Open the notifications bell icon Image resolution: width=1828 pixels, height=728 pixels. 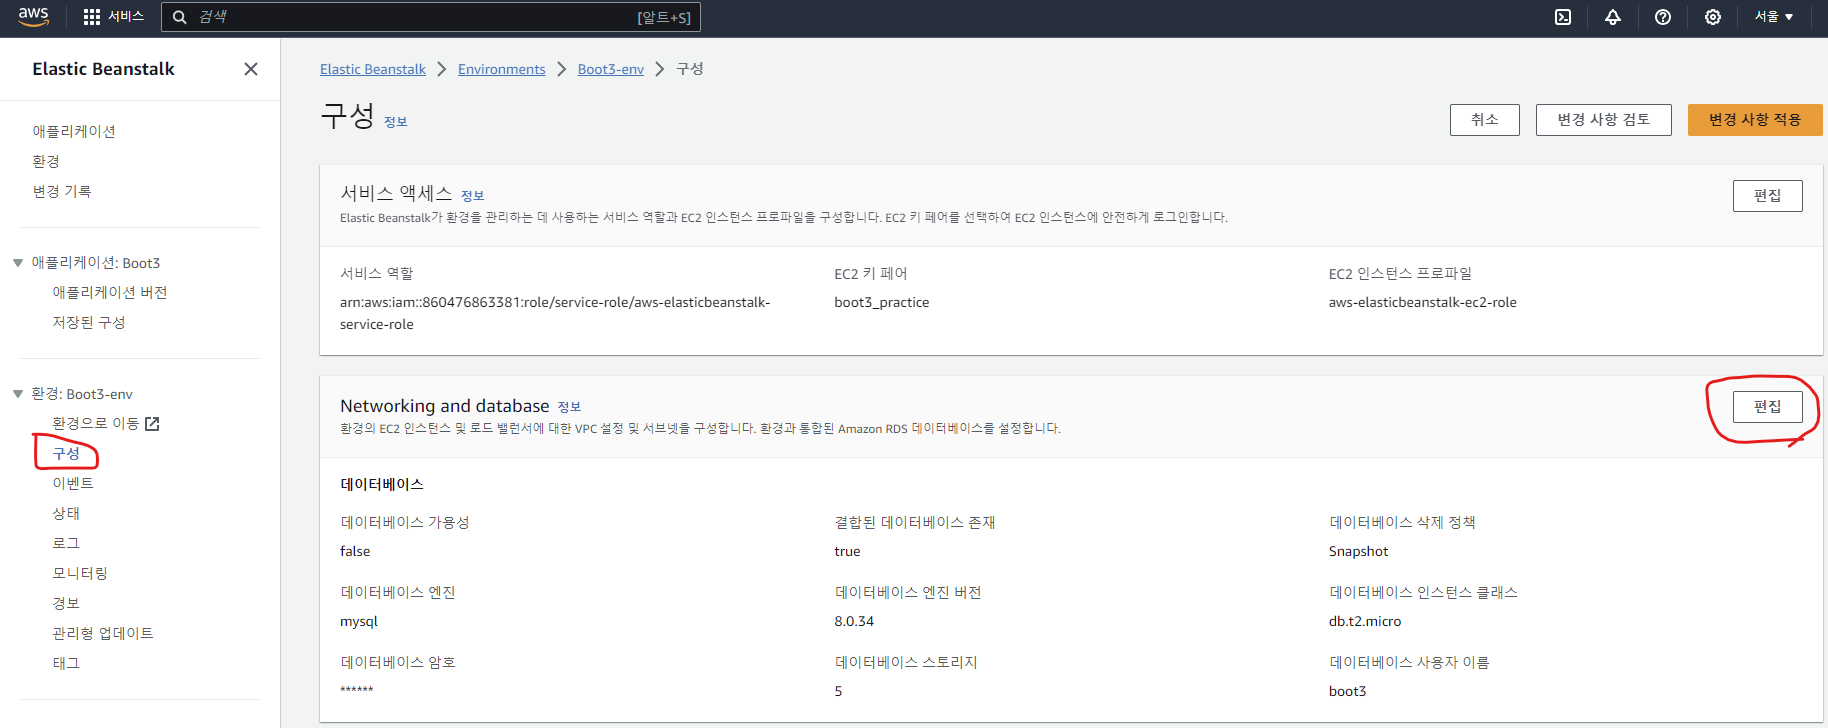(1613, 17)
